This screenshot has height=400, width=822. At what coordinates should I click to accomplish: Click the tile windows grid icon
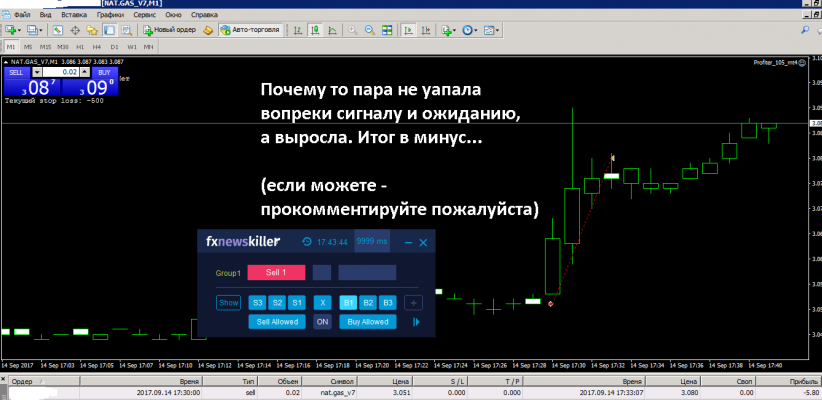(x=386, y=31)
